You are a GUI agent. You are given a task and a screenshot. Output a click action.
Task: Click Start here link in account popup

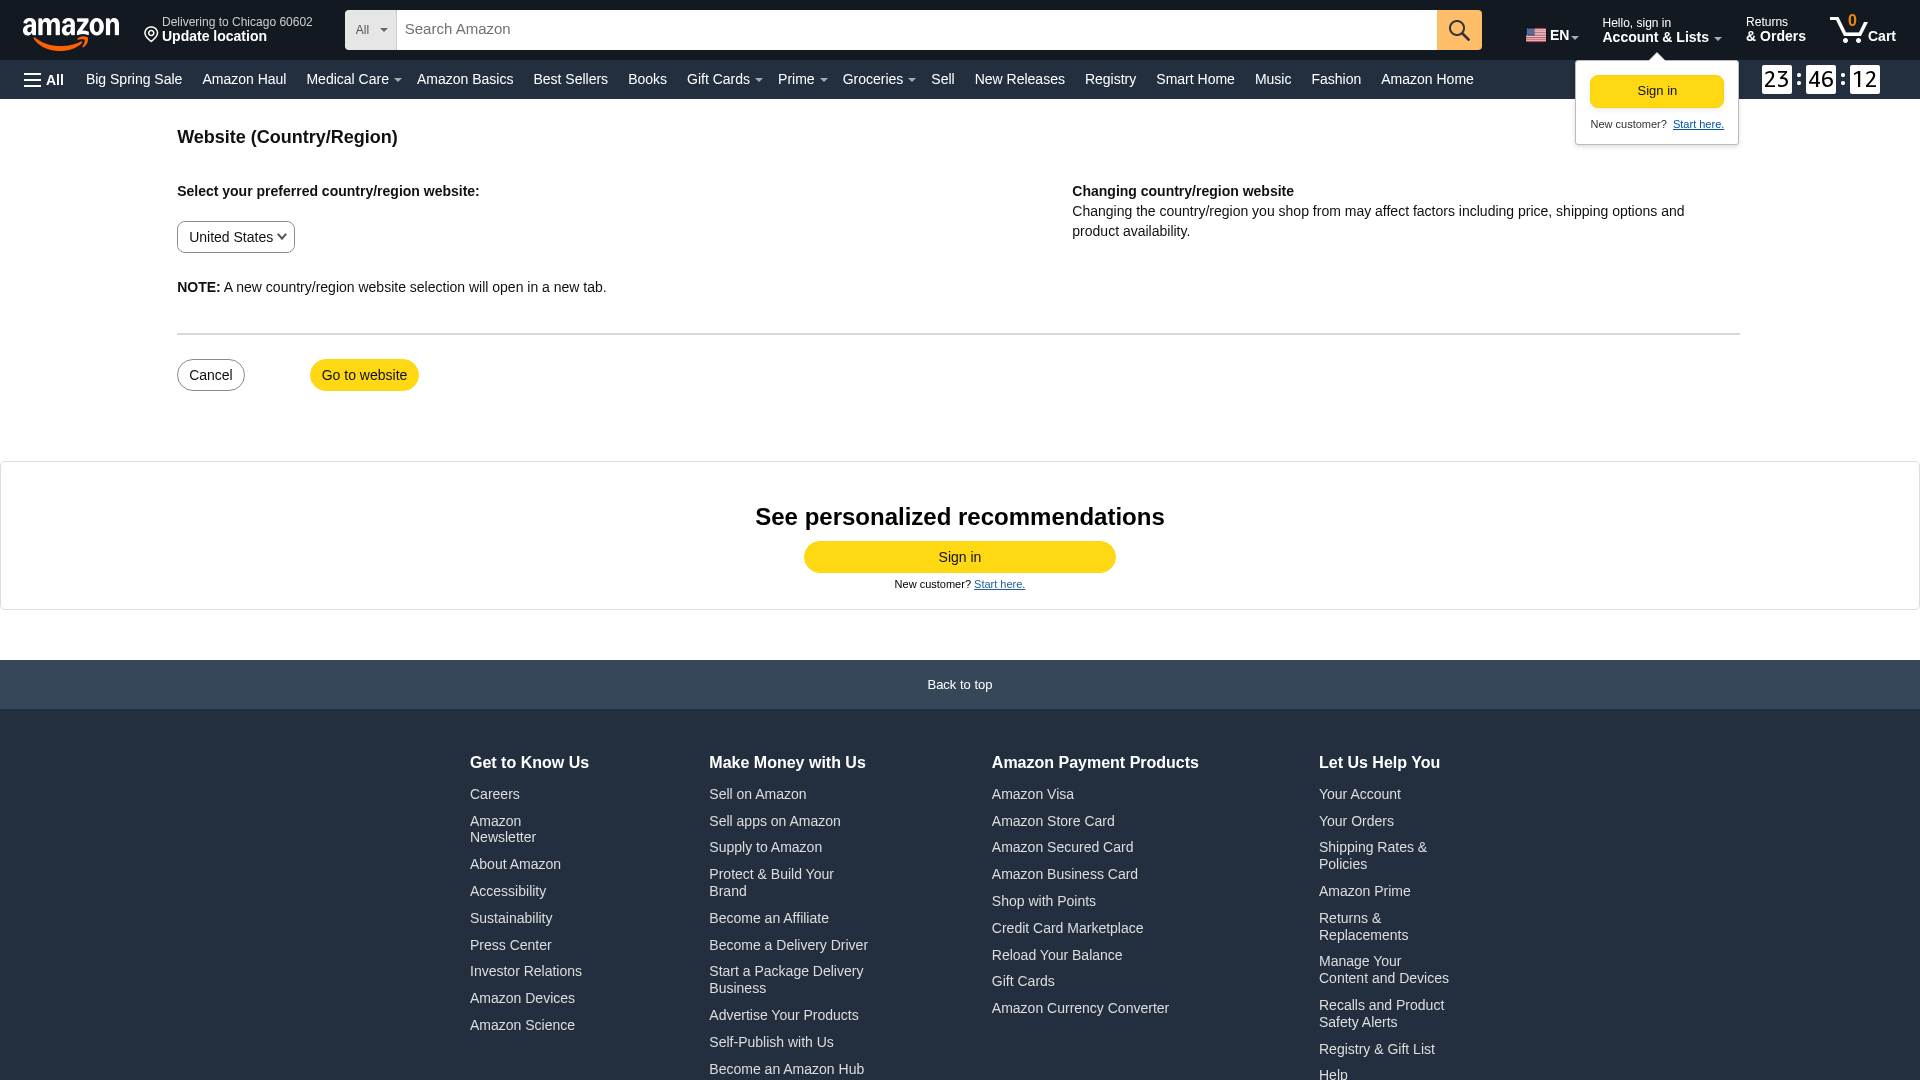(1698, 124)
